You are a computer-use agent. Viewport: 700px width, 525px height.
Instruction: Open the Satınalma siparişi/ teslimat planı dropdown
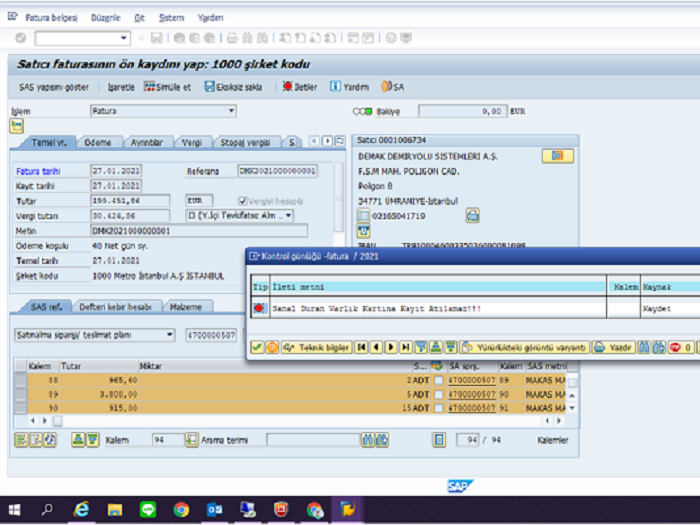point(170,335)
